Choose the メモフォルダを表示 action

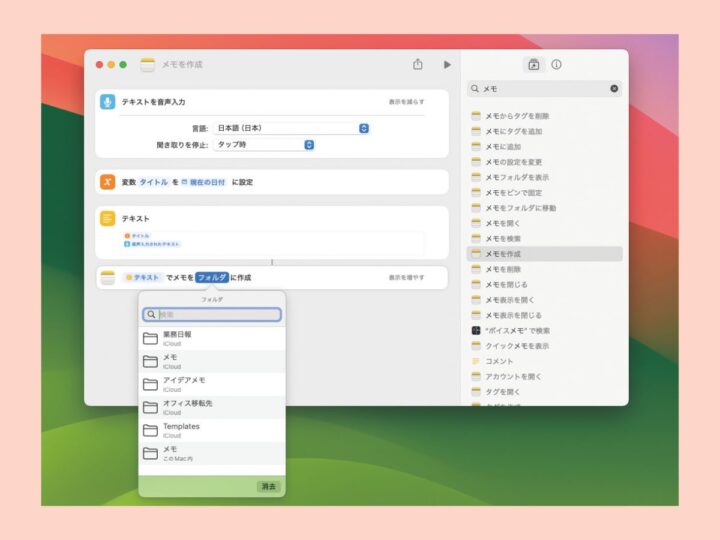pyautogui.click(x=545, y=177)
